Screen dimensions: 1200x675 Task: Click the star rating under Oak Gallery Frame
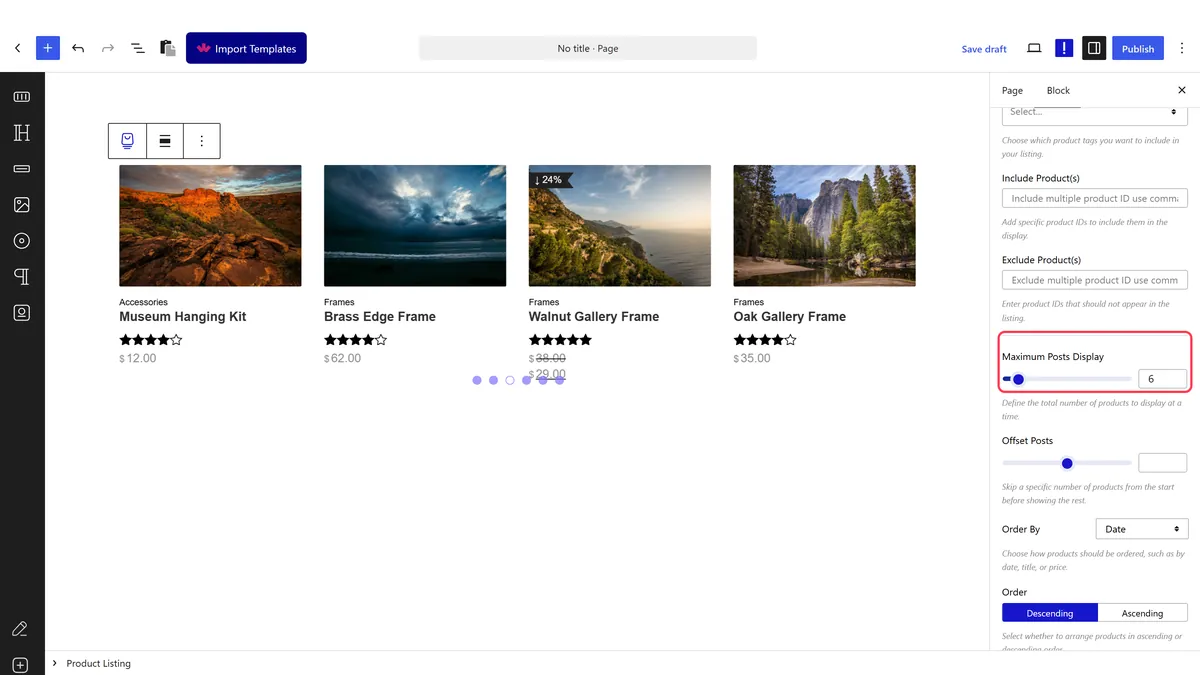click(x=765, y=340)
